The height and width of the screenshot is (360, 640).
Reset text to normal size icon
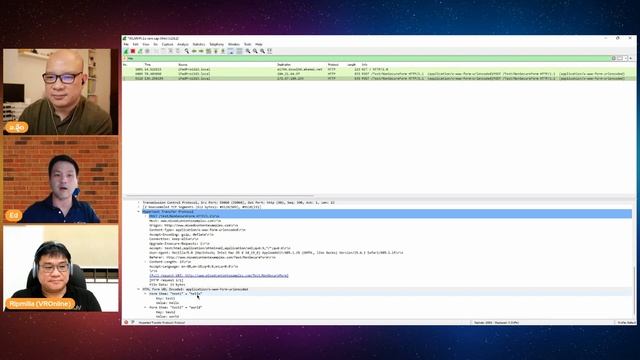tap(262, 51)
